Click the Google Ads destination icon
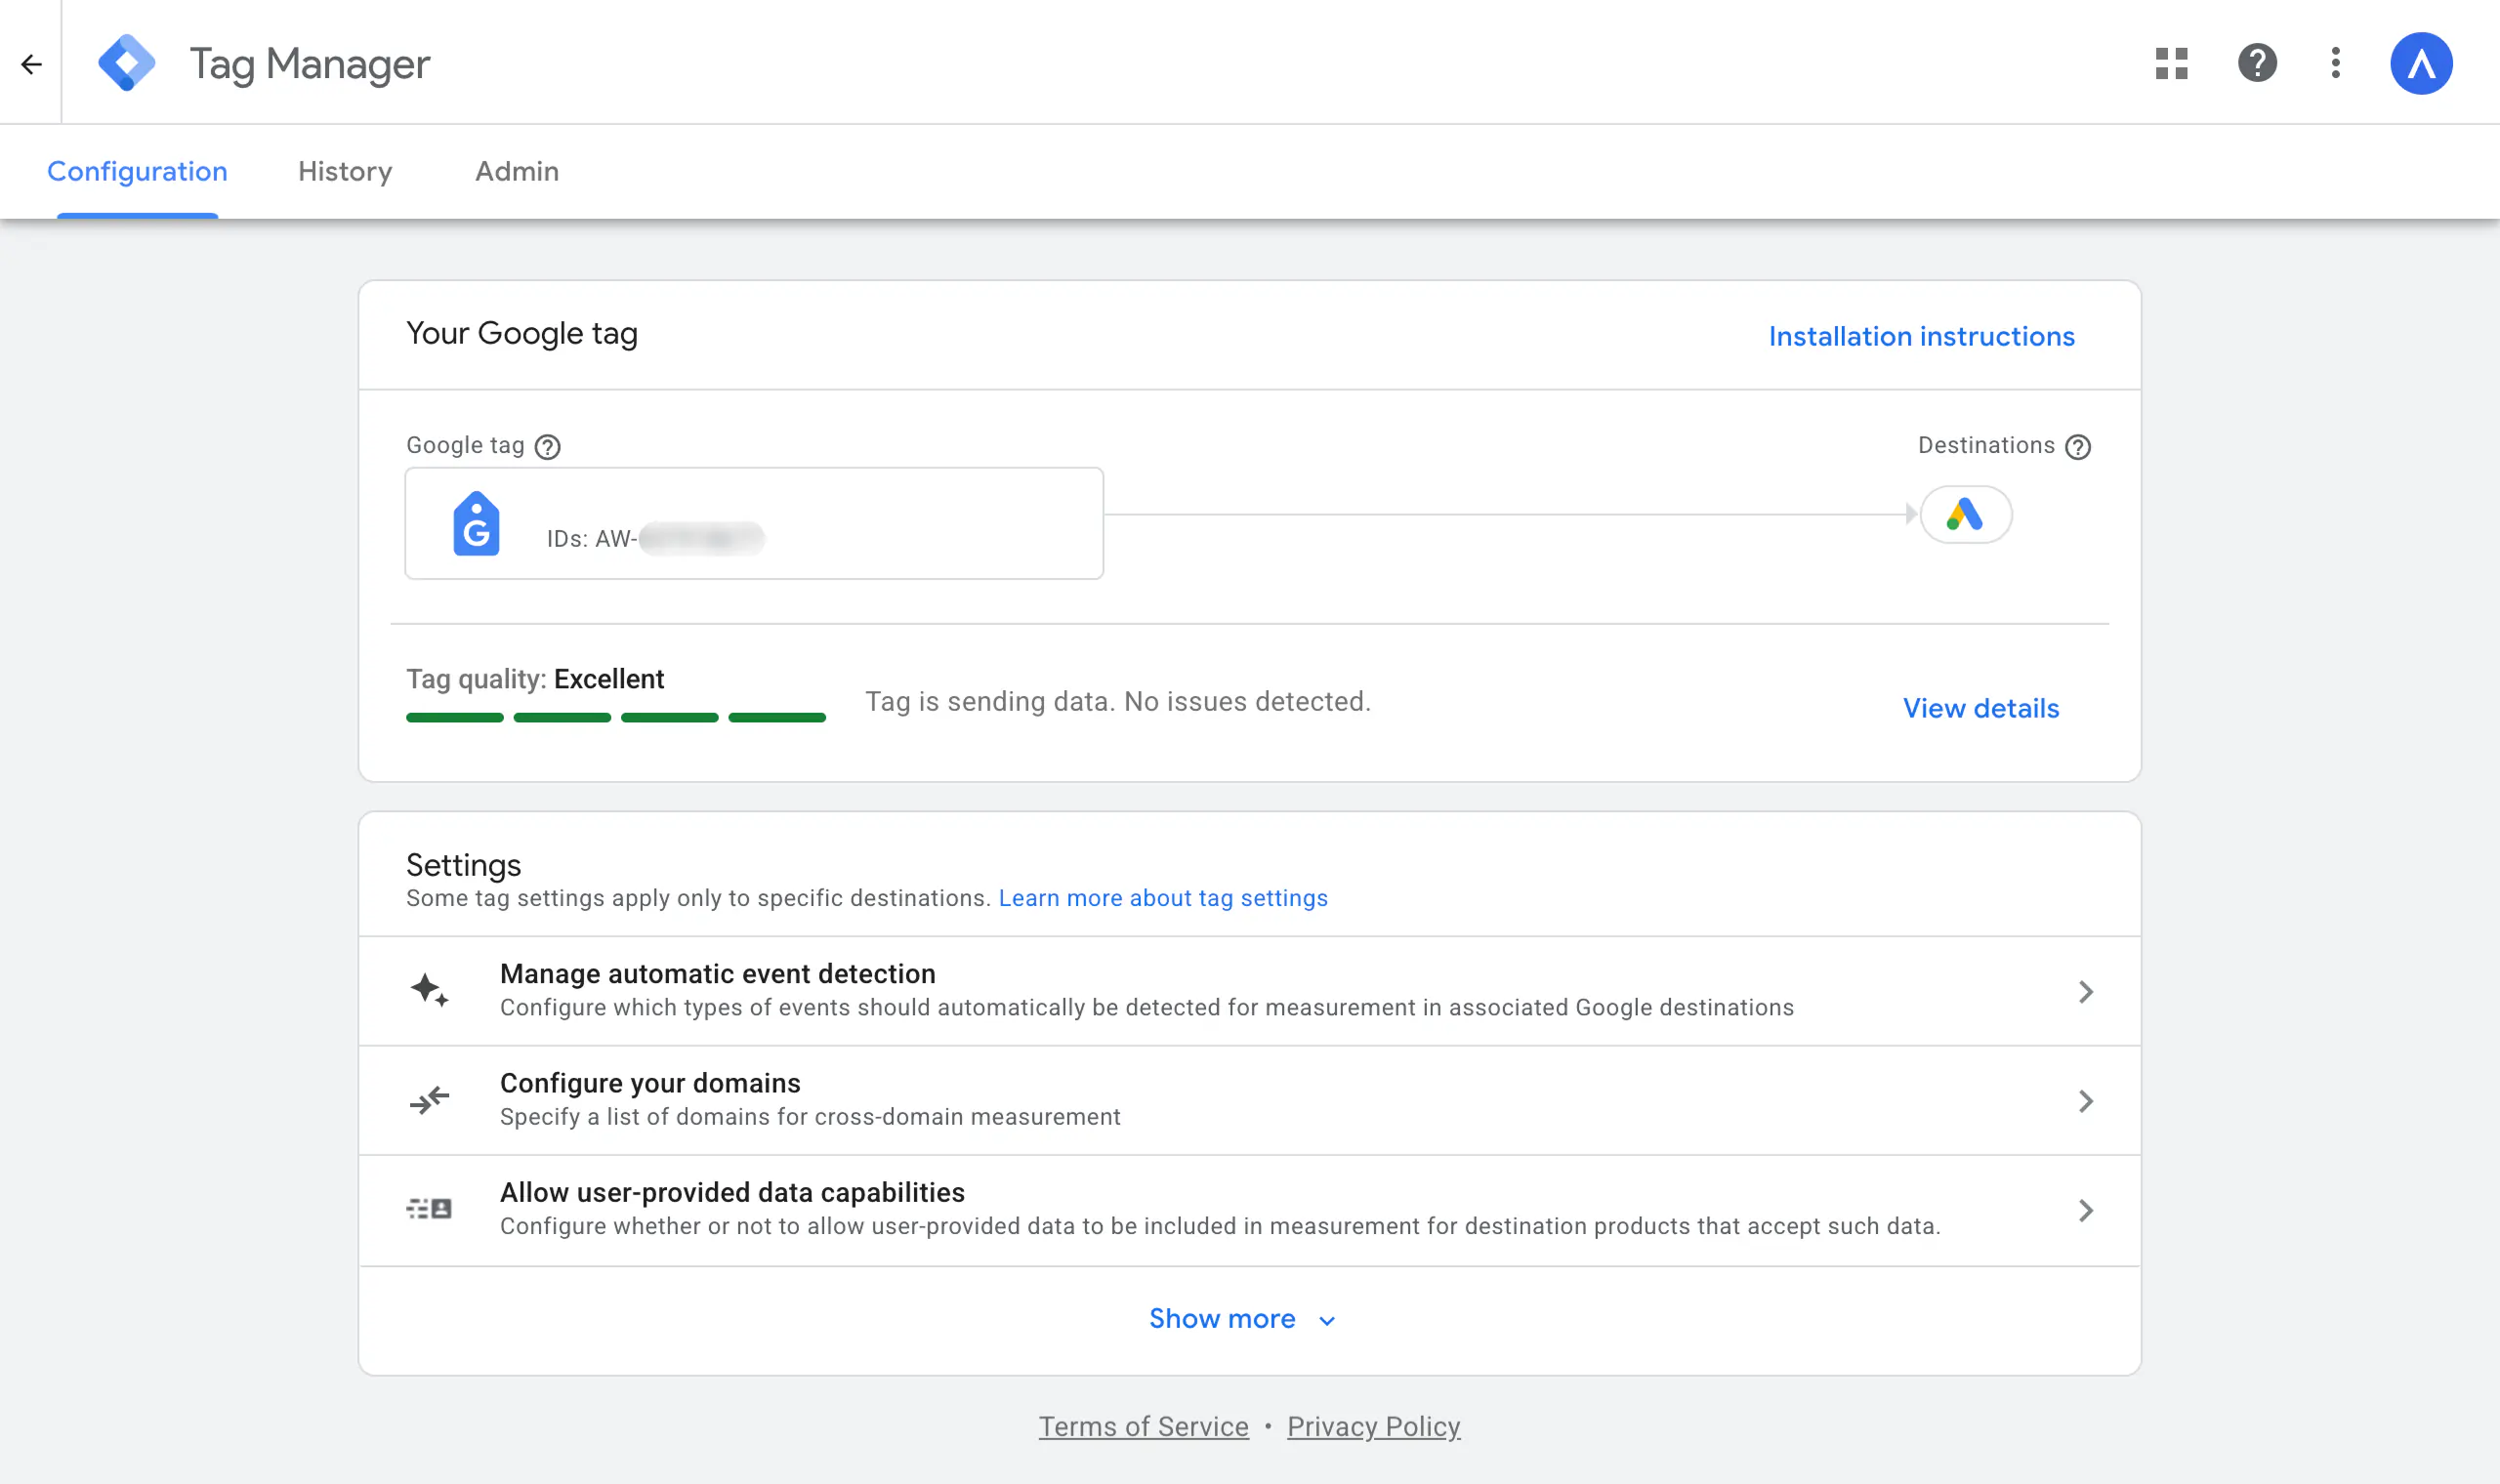2500x1484 pixels. click(1965, 514)
